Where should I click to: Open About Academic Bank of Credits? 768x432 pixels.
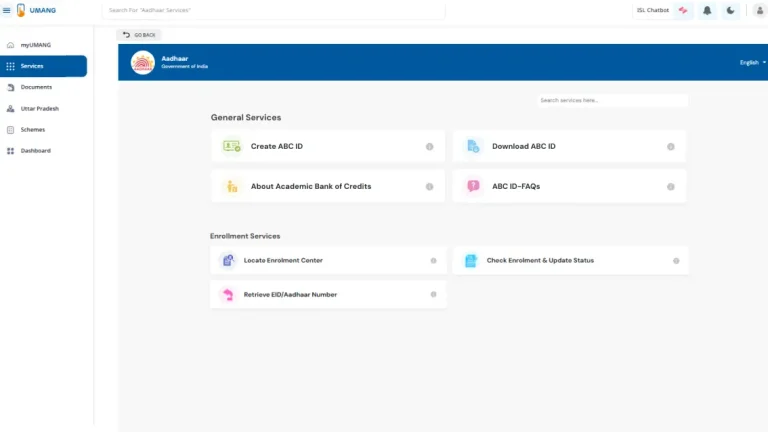(328, 186)
